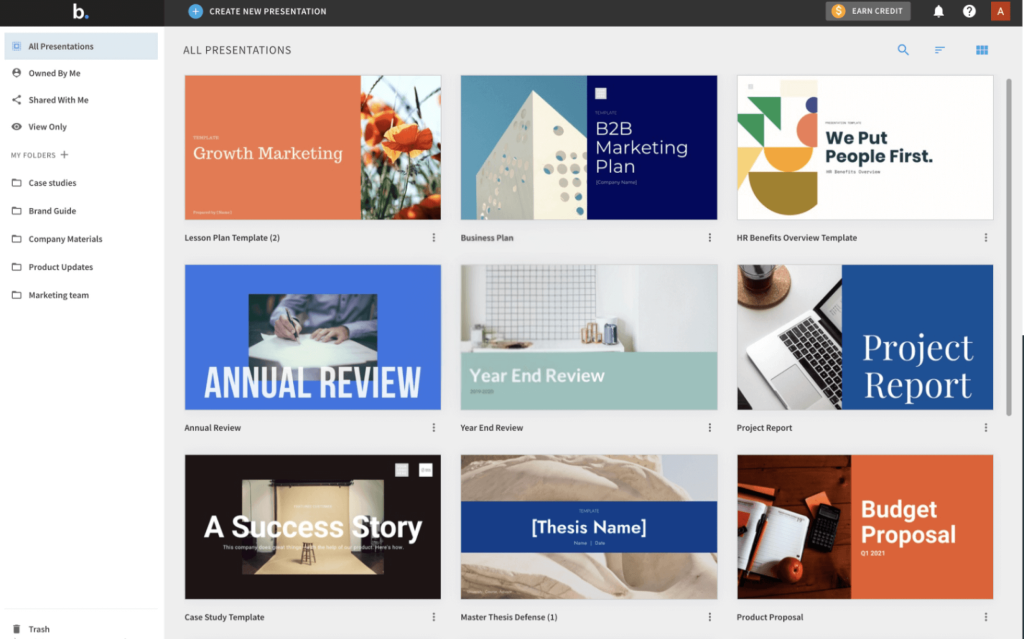
Task: Open the Brand Guide folder
Action: [52, 211]
